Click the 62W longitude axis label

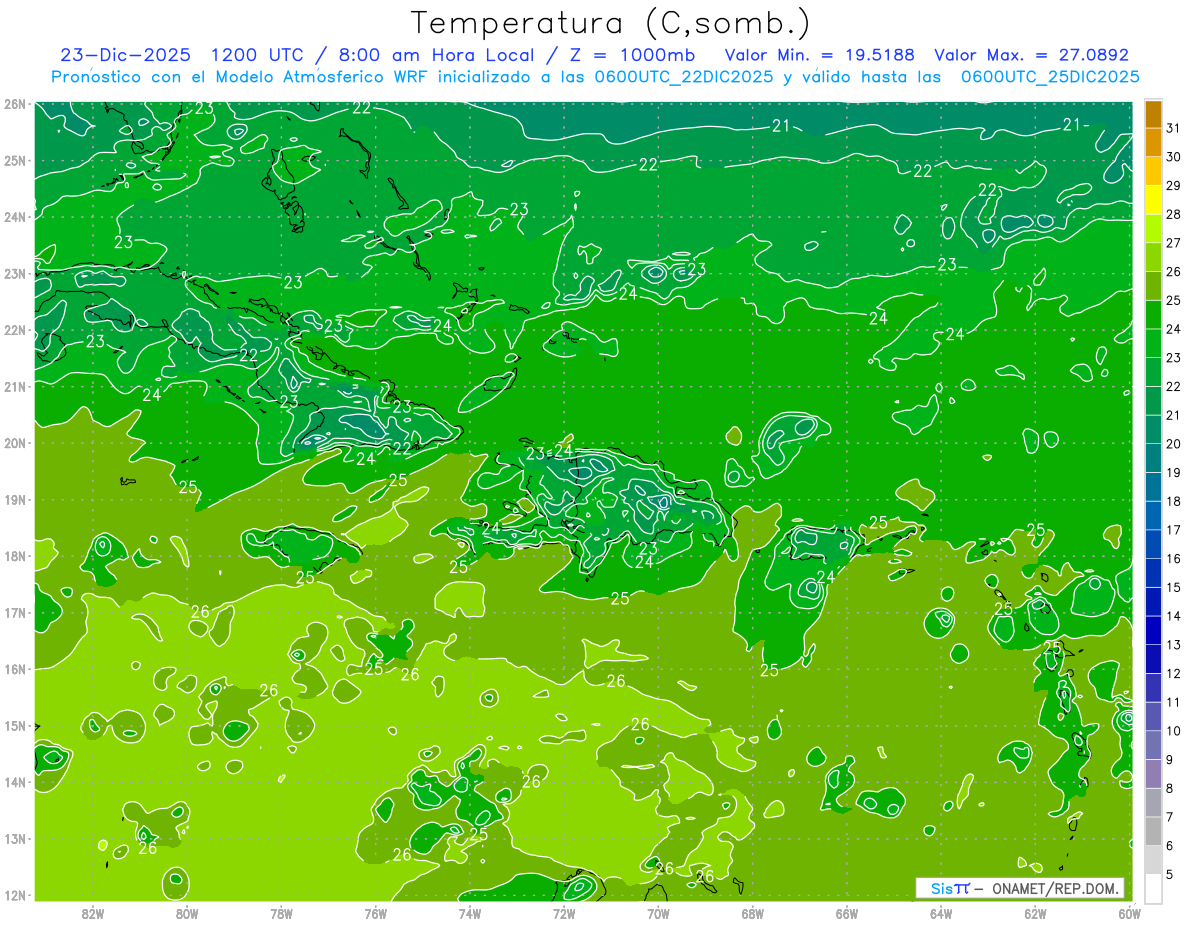[x=1035, y=913]
